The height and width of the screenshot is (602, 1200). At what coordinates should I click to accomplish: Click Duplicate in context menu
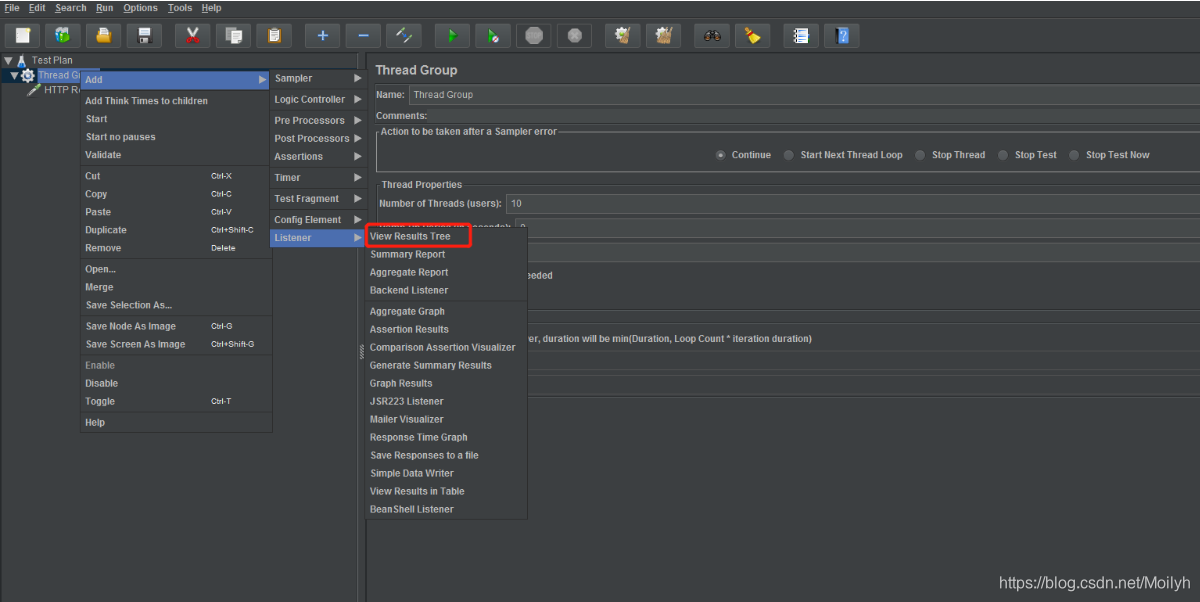coord(176,230)
